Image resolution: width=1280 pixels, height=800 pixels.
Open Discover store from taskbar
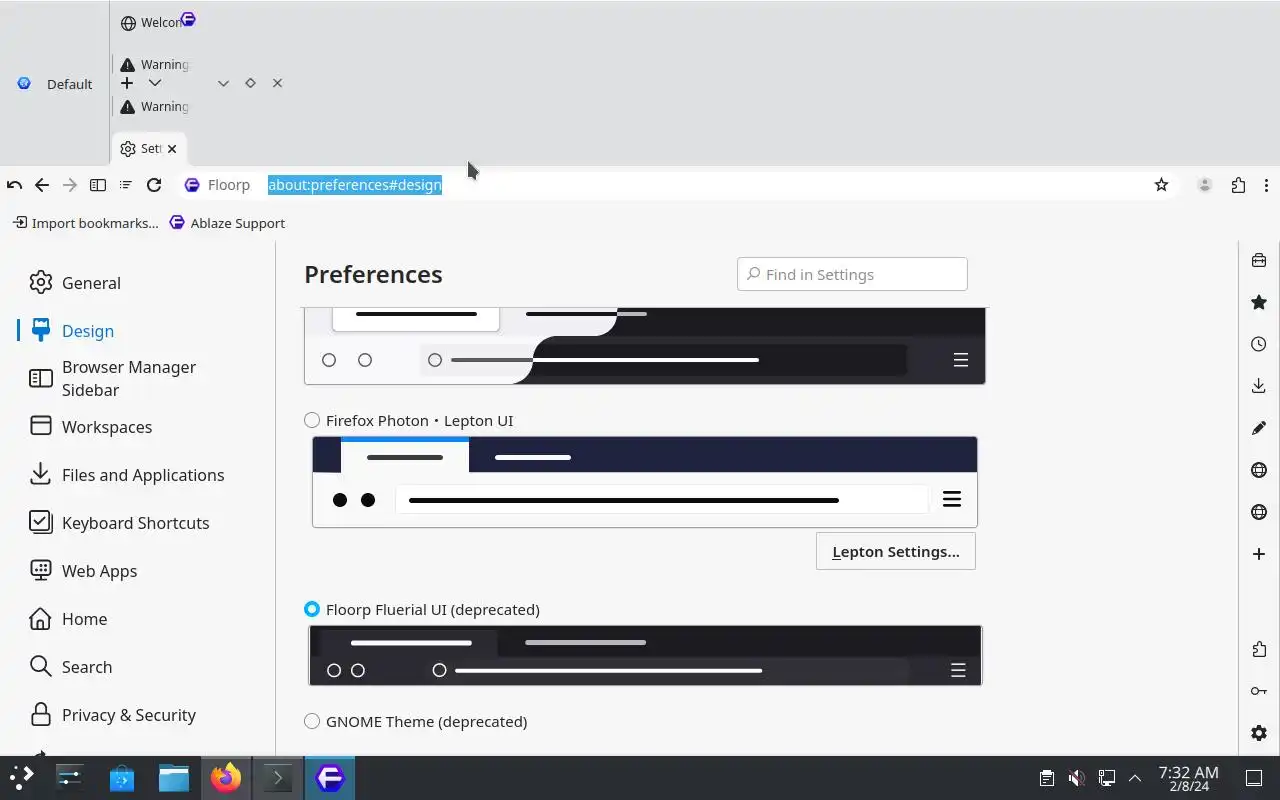(122, 778)
